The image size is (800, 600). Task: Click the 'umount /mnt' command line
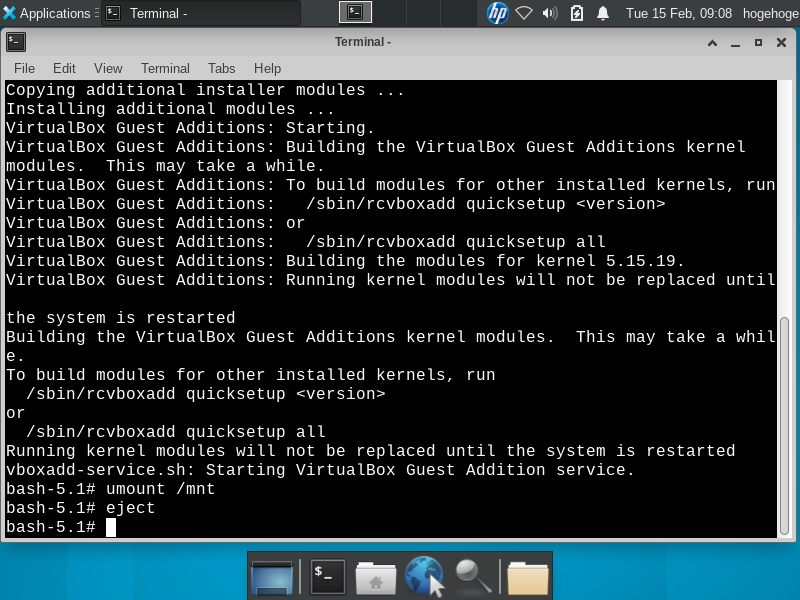[x=111, y=489]
